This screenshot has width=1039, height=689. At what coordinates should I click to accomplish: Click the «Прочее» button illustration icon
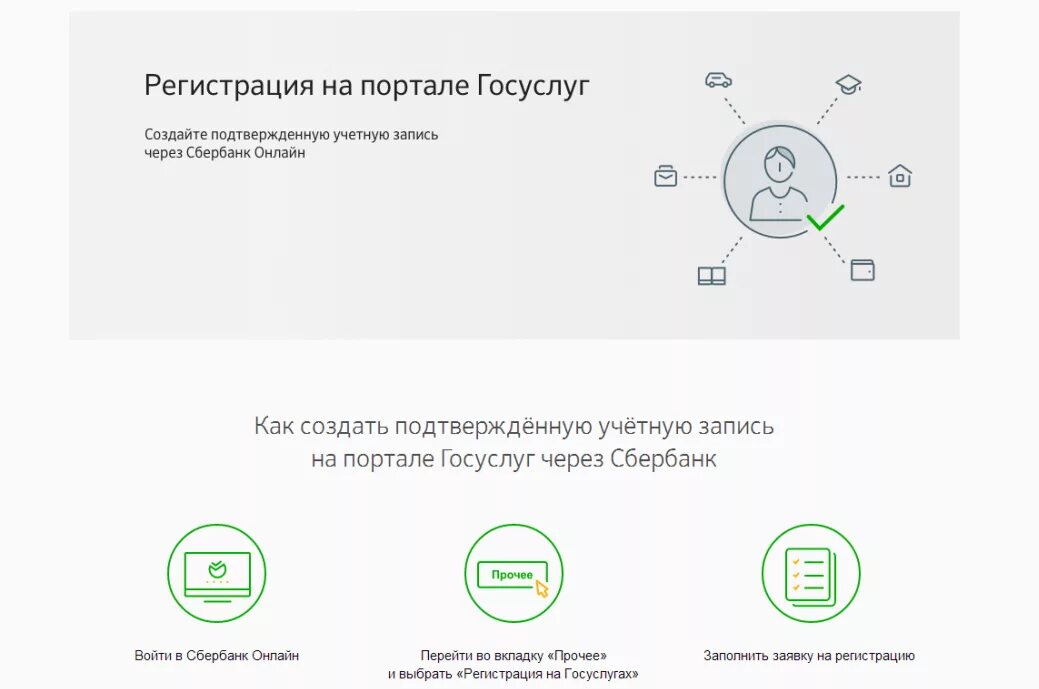[514, 573]
